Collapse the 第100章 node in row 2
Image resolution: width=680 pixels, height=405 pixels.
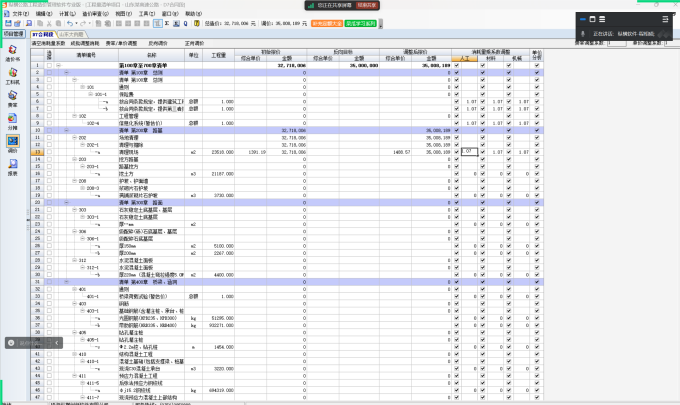coord(66,72)
